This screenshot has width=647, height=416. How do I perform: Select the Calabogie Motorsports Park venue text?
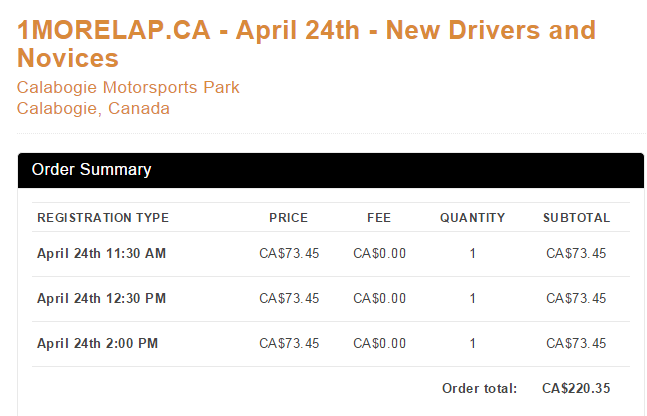tap(128, 87)
